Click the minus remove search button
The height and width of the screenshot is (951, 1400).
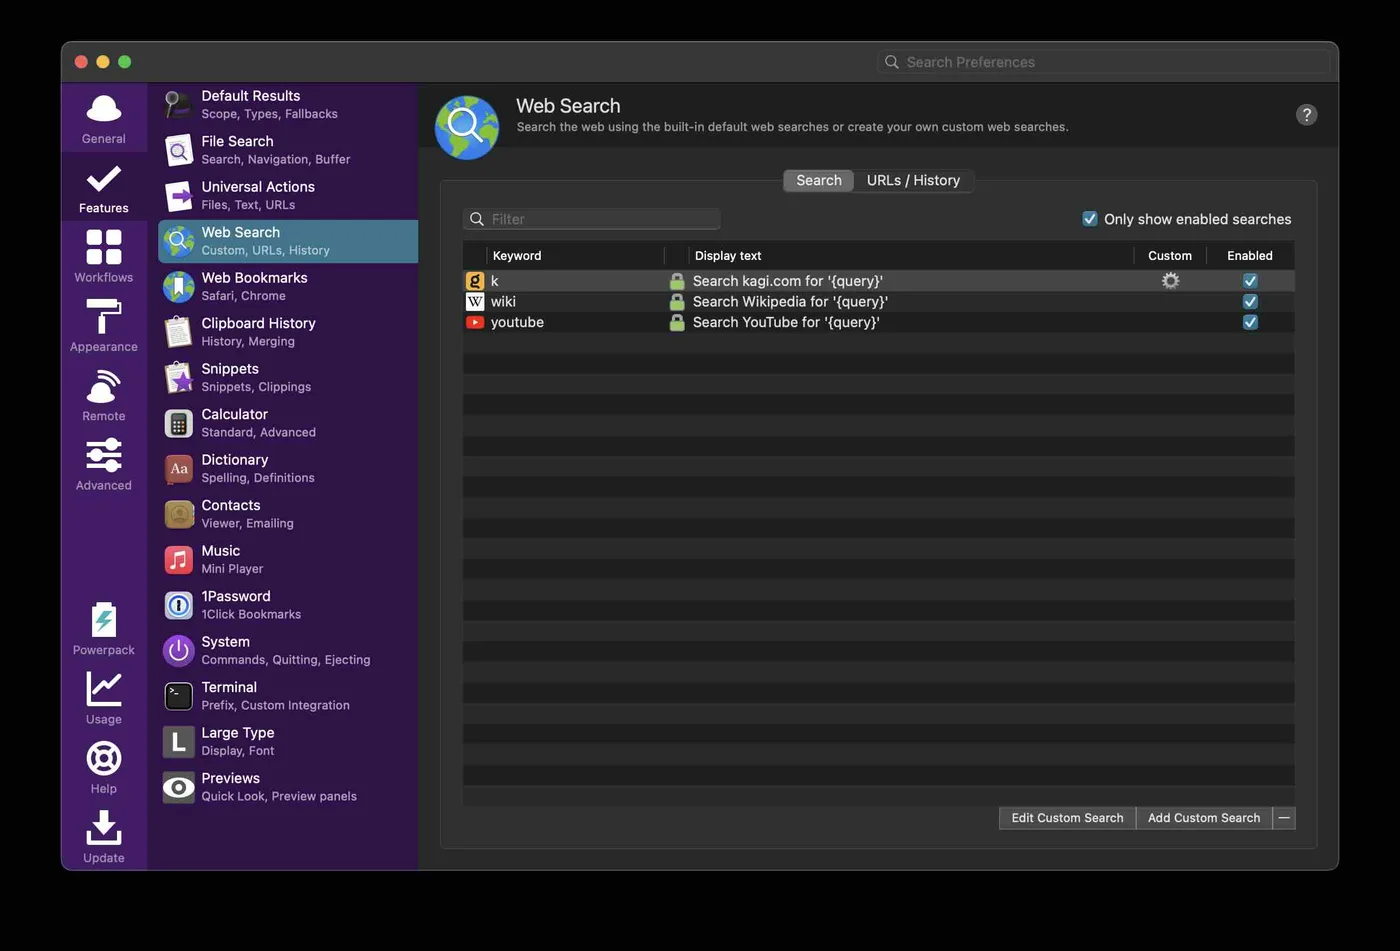click(x=1284, y=818)
